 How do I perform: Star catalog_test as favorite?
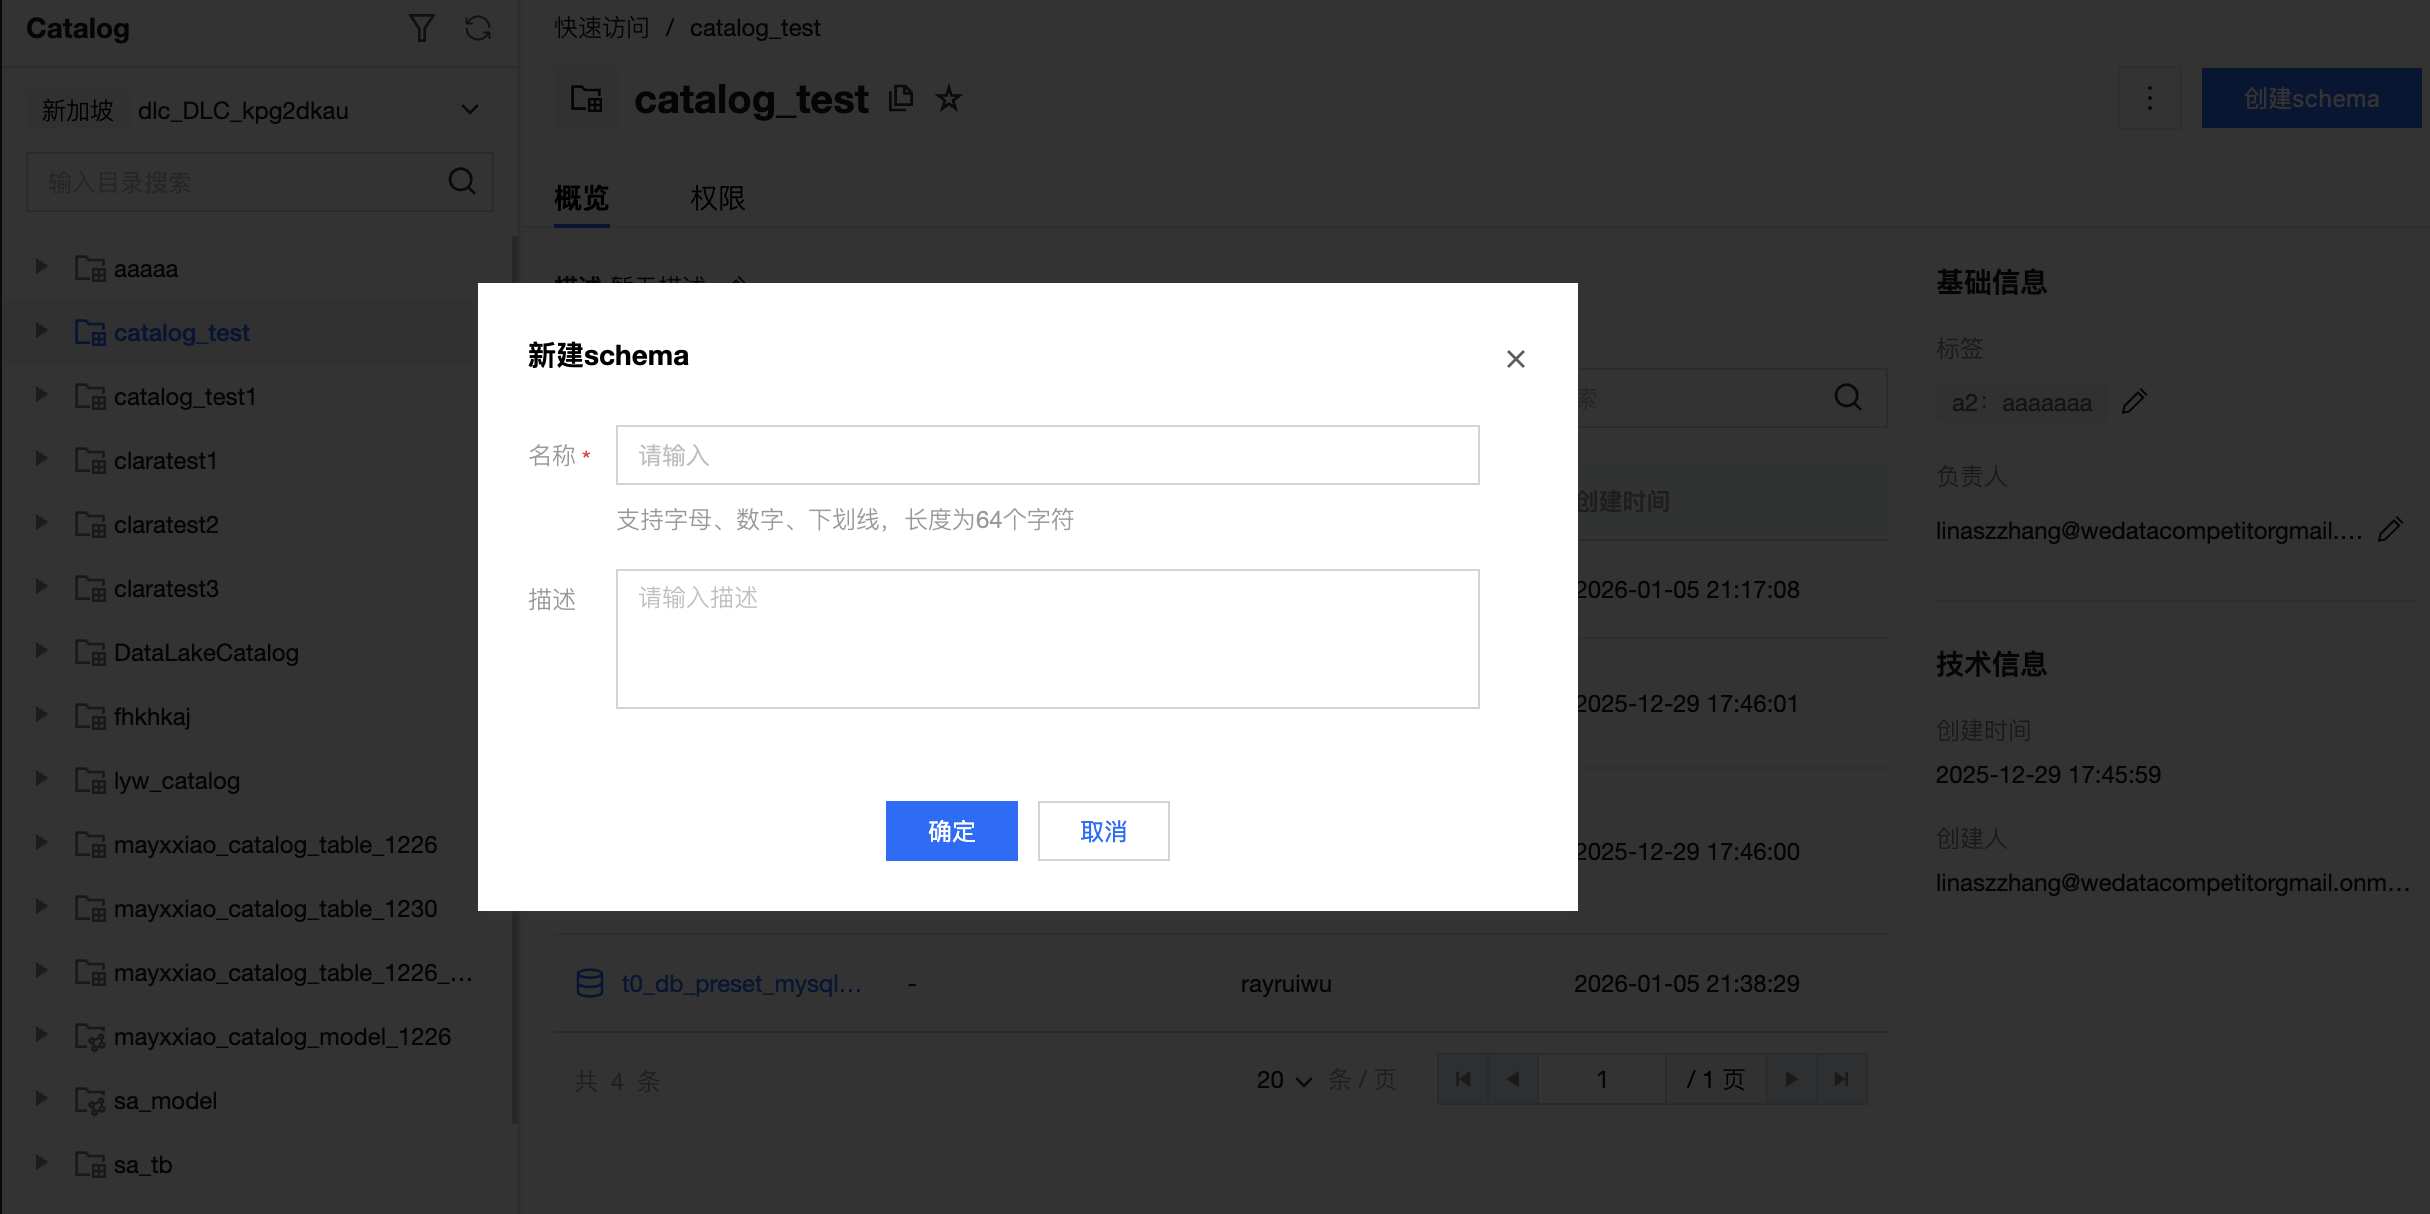pyautogui.click(x=948, y=98)
